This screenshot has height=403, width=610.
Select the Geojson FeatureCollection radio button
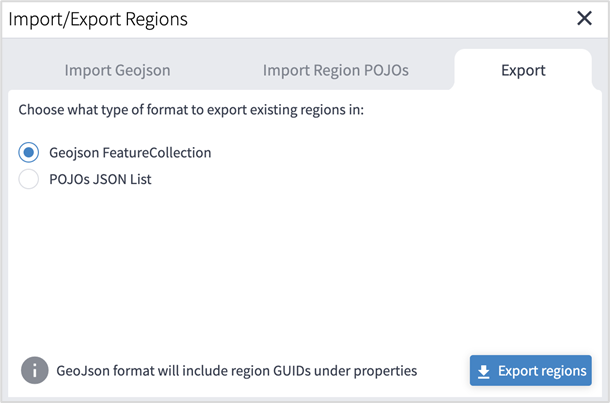(x=29, y=153)
